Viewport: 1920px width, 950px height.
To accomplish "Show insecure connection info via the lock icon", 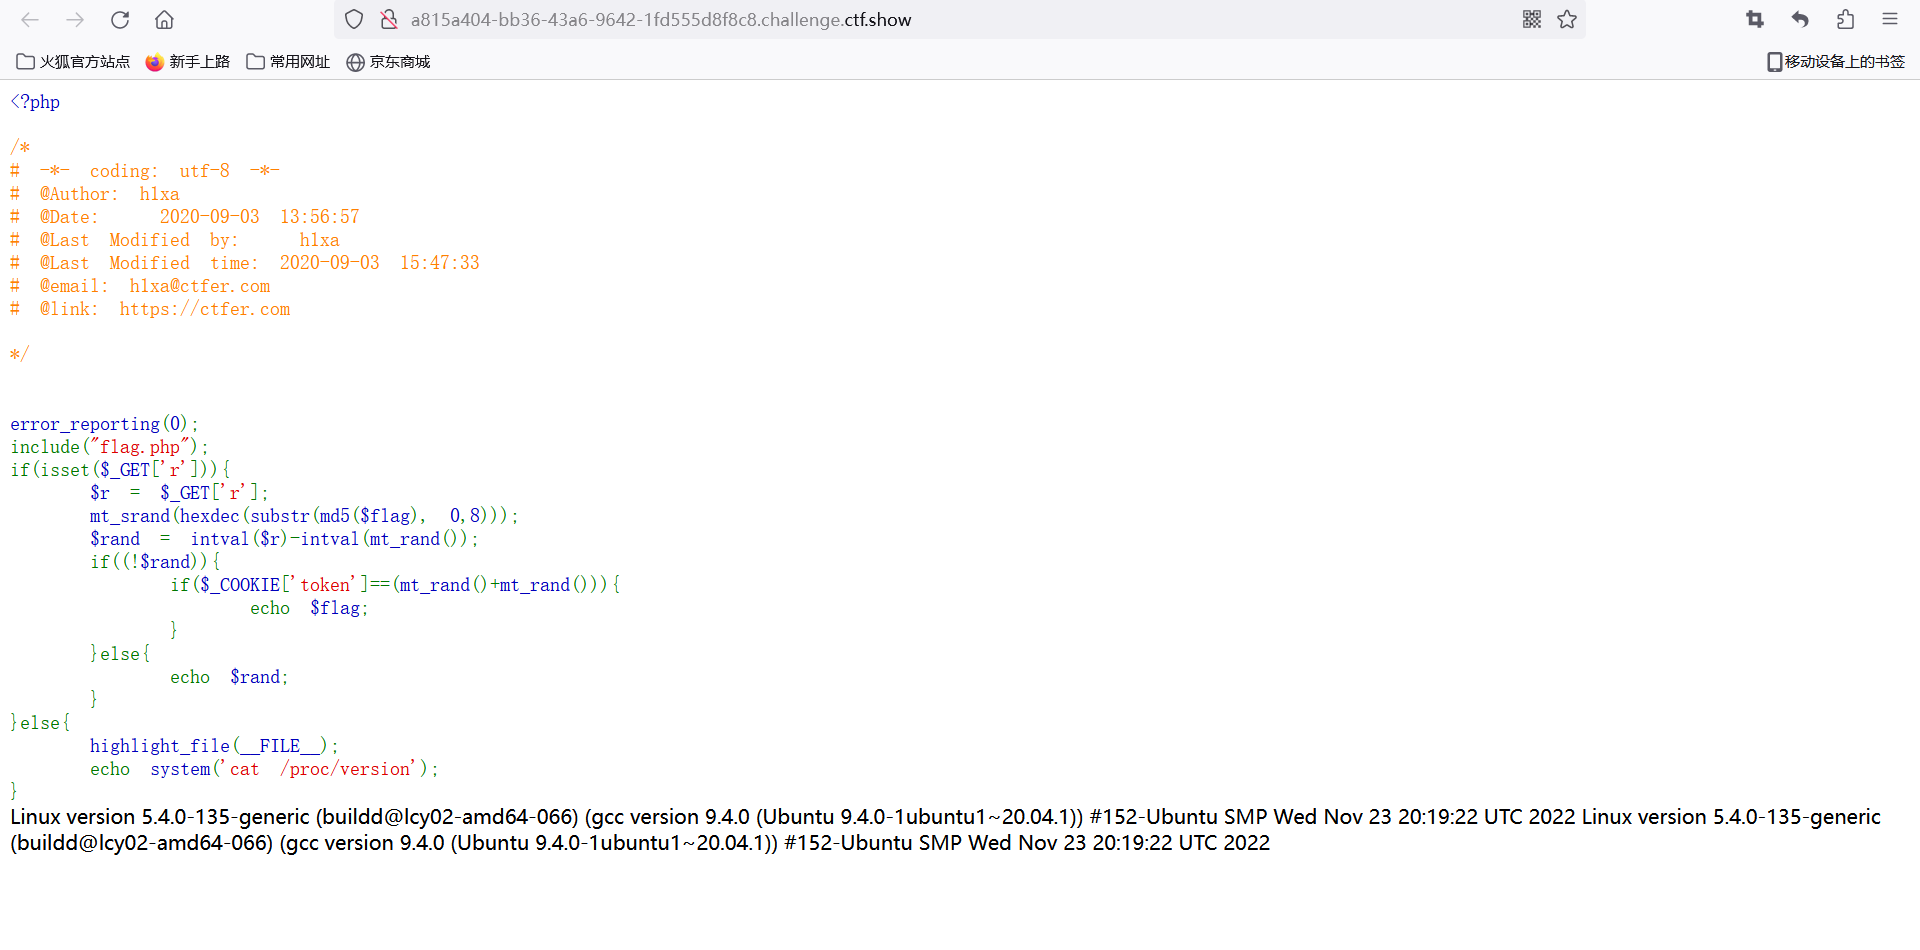I will click(389, 20).
